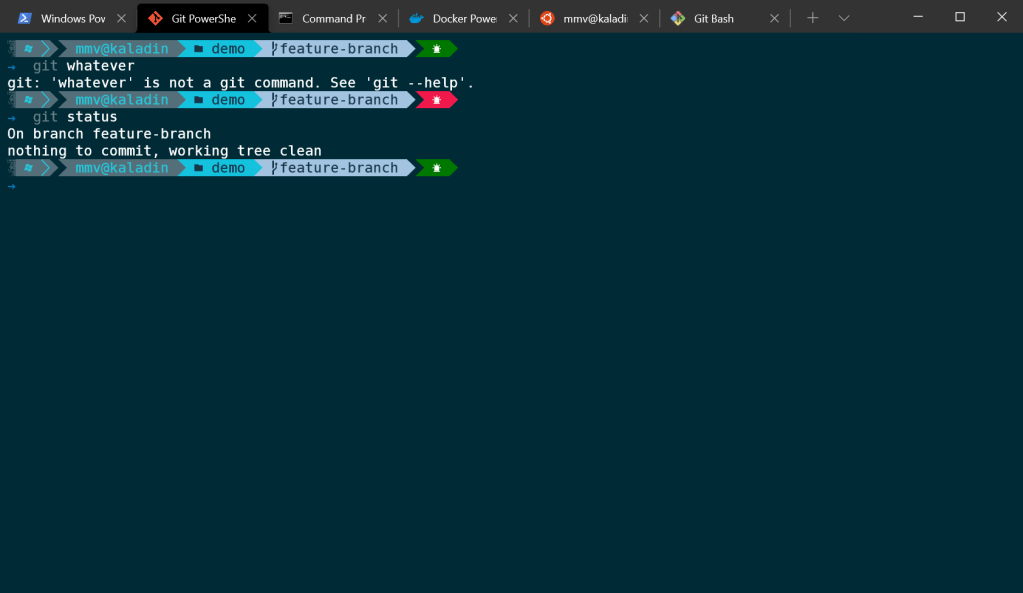Click the red error status prompt segment
1023x593 pixels.
pyautogui.click(x=436, y=100)
